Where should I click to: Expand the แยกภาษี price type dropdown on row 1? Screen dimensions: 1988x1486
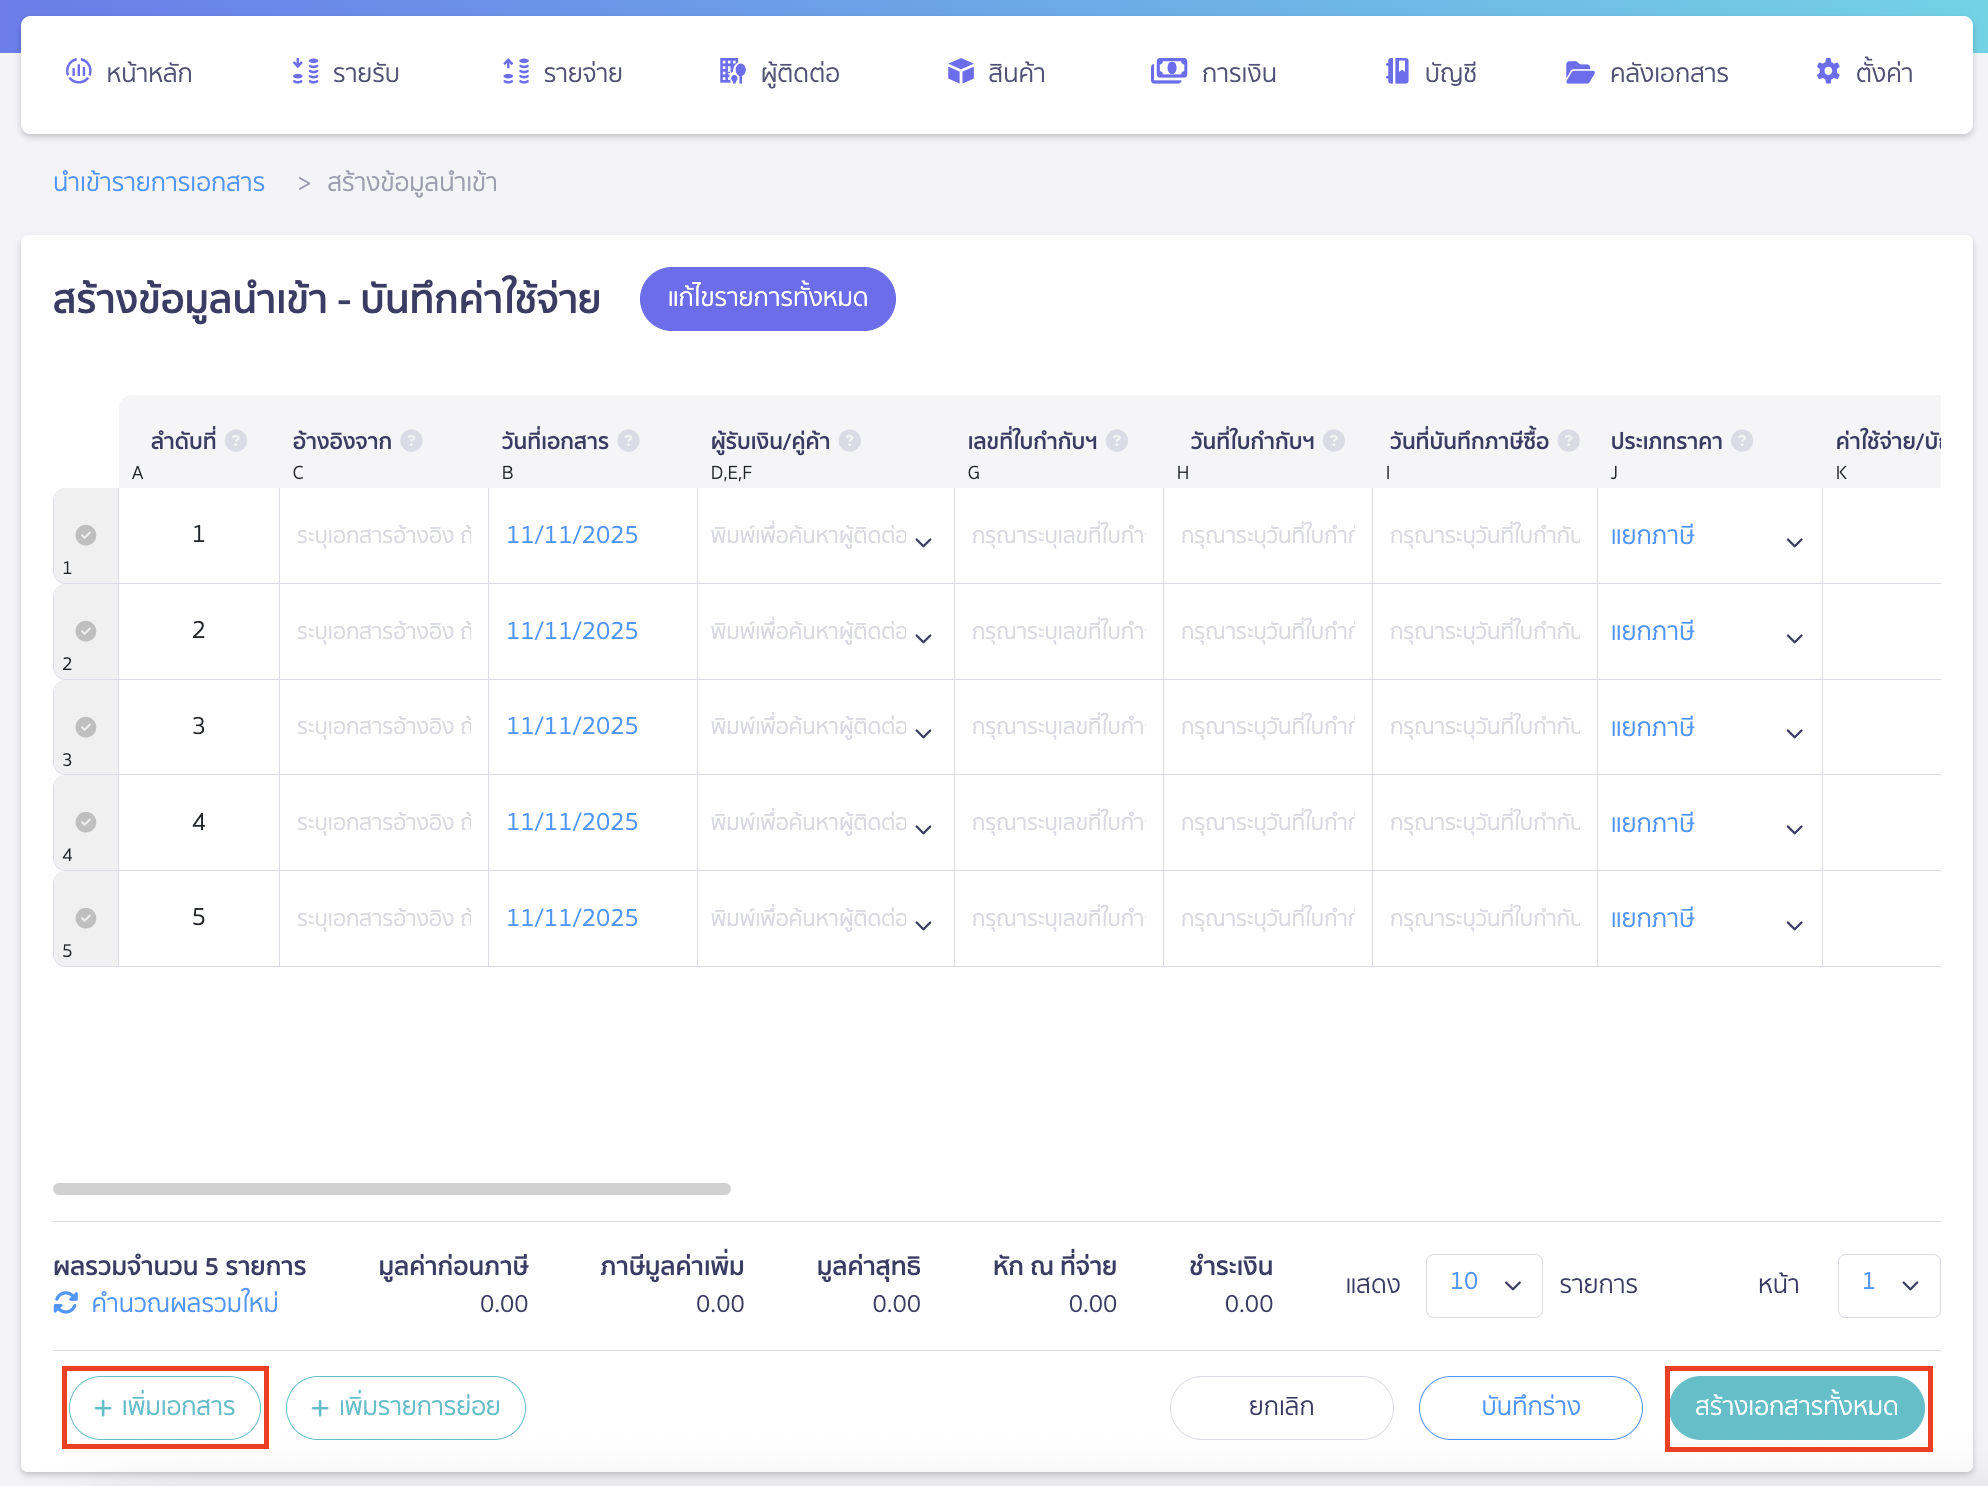[1793, 541]
